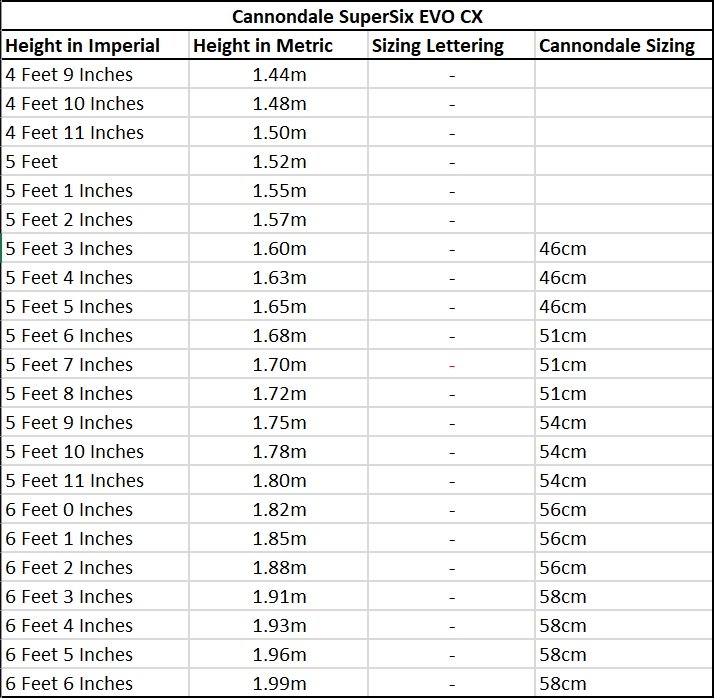Click the 5 Feet 11 Inches cell
714x698 pixels.
(95, 480)
